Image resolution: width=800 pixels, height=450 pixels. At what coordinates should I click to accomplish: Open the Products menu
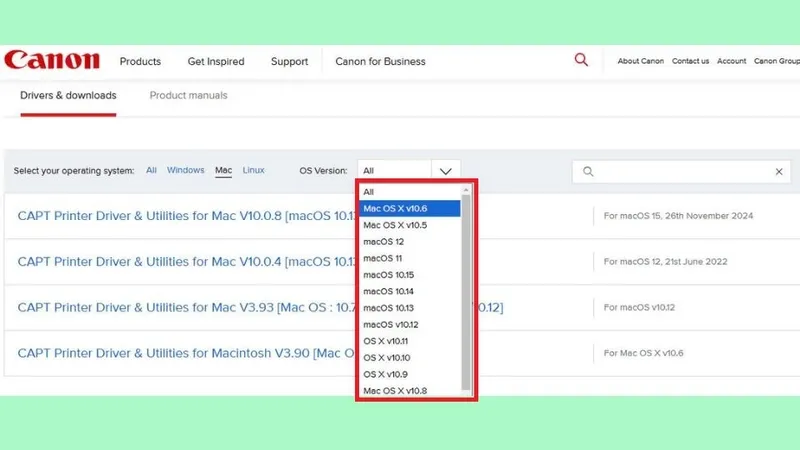coord(140,61)
